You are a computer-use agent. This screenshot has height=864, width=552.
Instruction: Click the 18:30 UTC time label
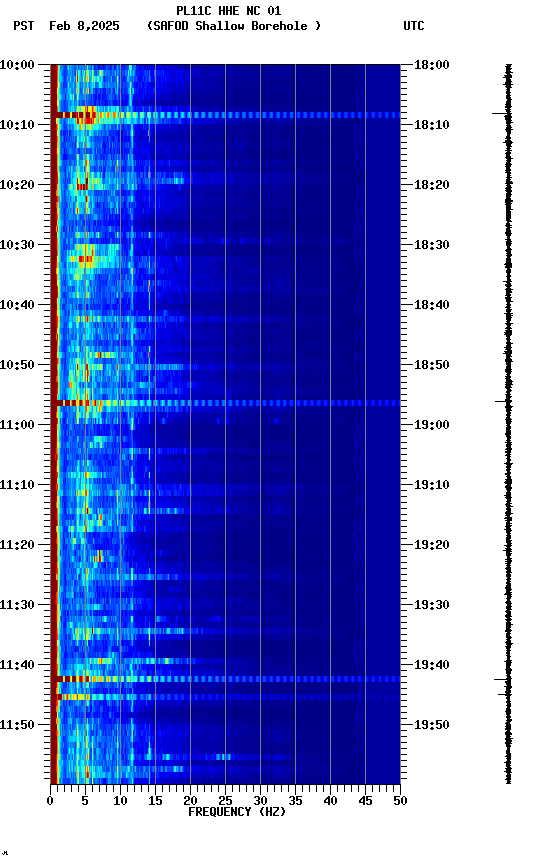click(x=432, y=245)
